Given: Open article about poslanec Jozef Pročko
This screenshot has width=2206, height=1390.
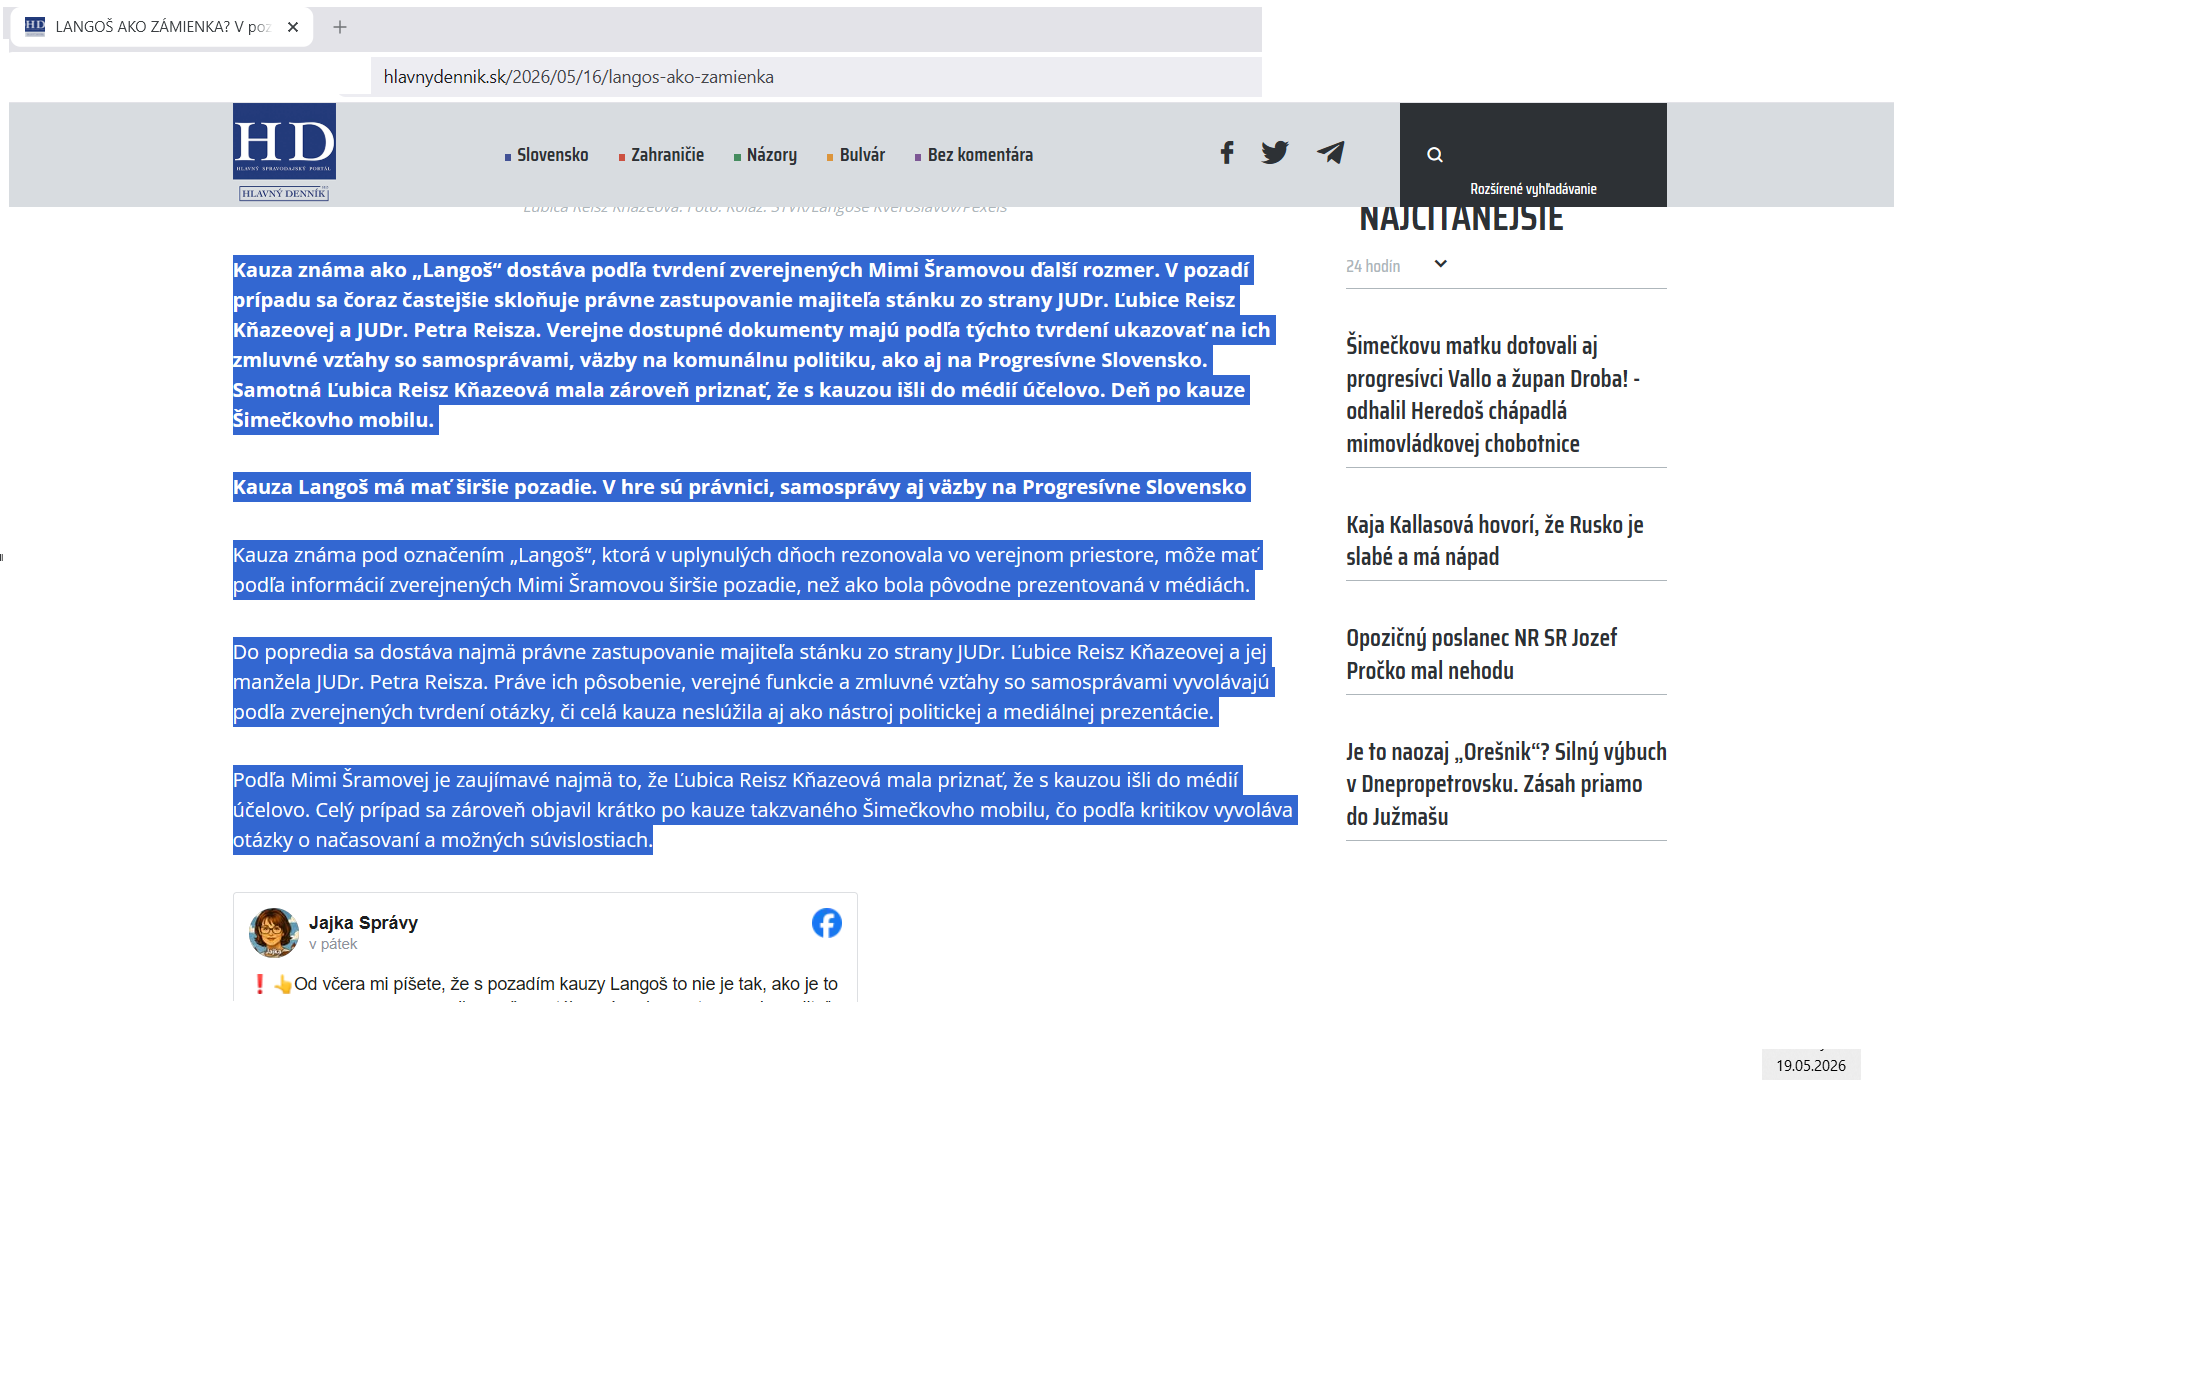Looking at the screenshot, I should (1481, 654).
